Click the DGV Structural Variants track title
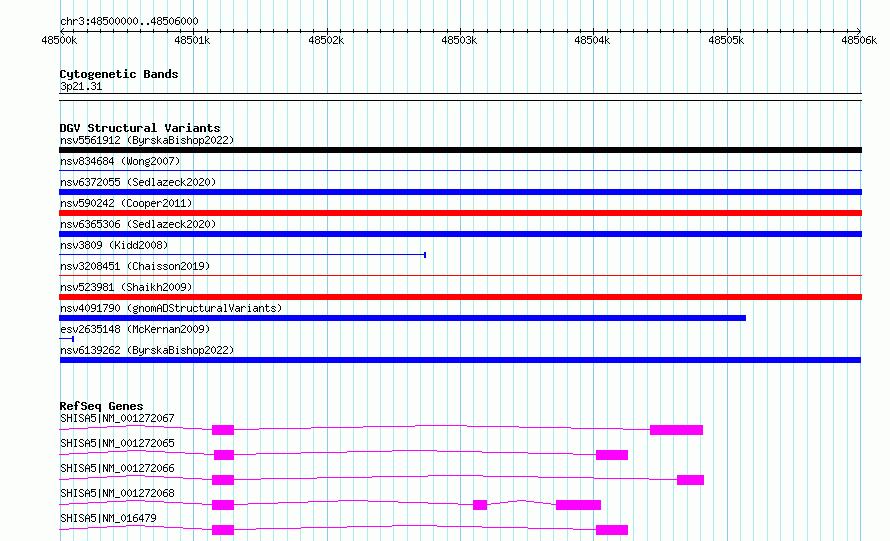 click(140, 128)
